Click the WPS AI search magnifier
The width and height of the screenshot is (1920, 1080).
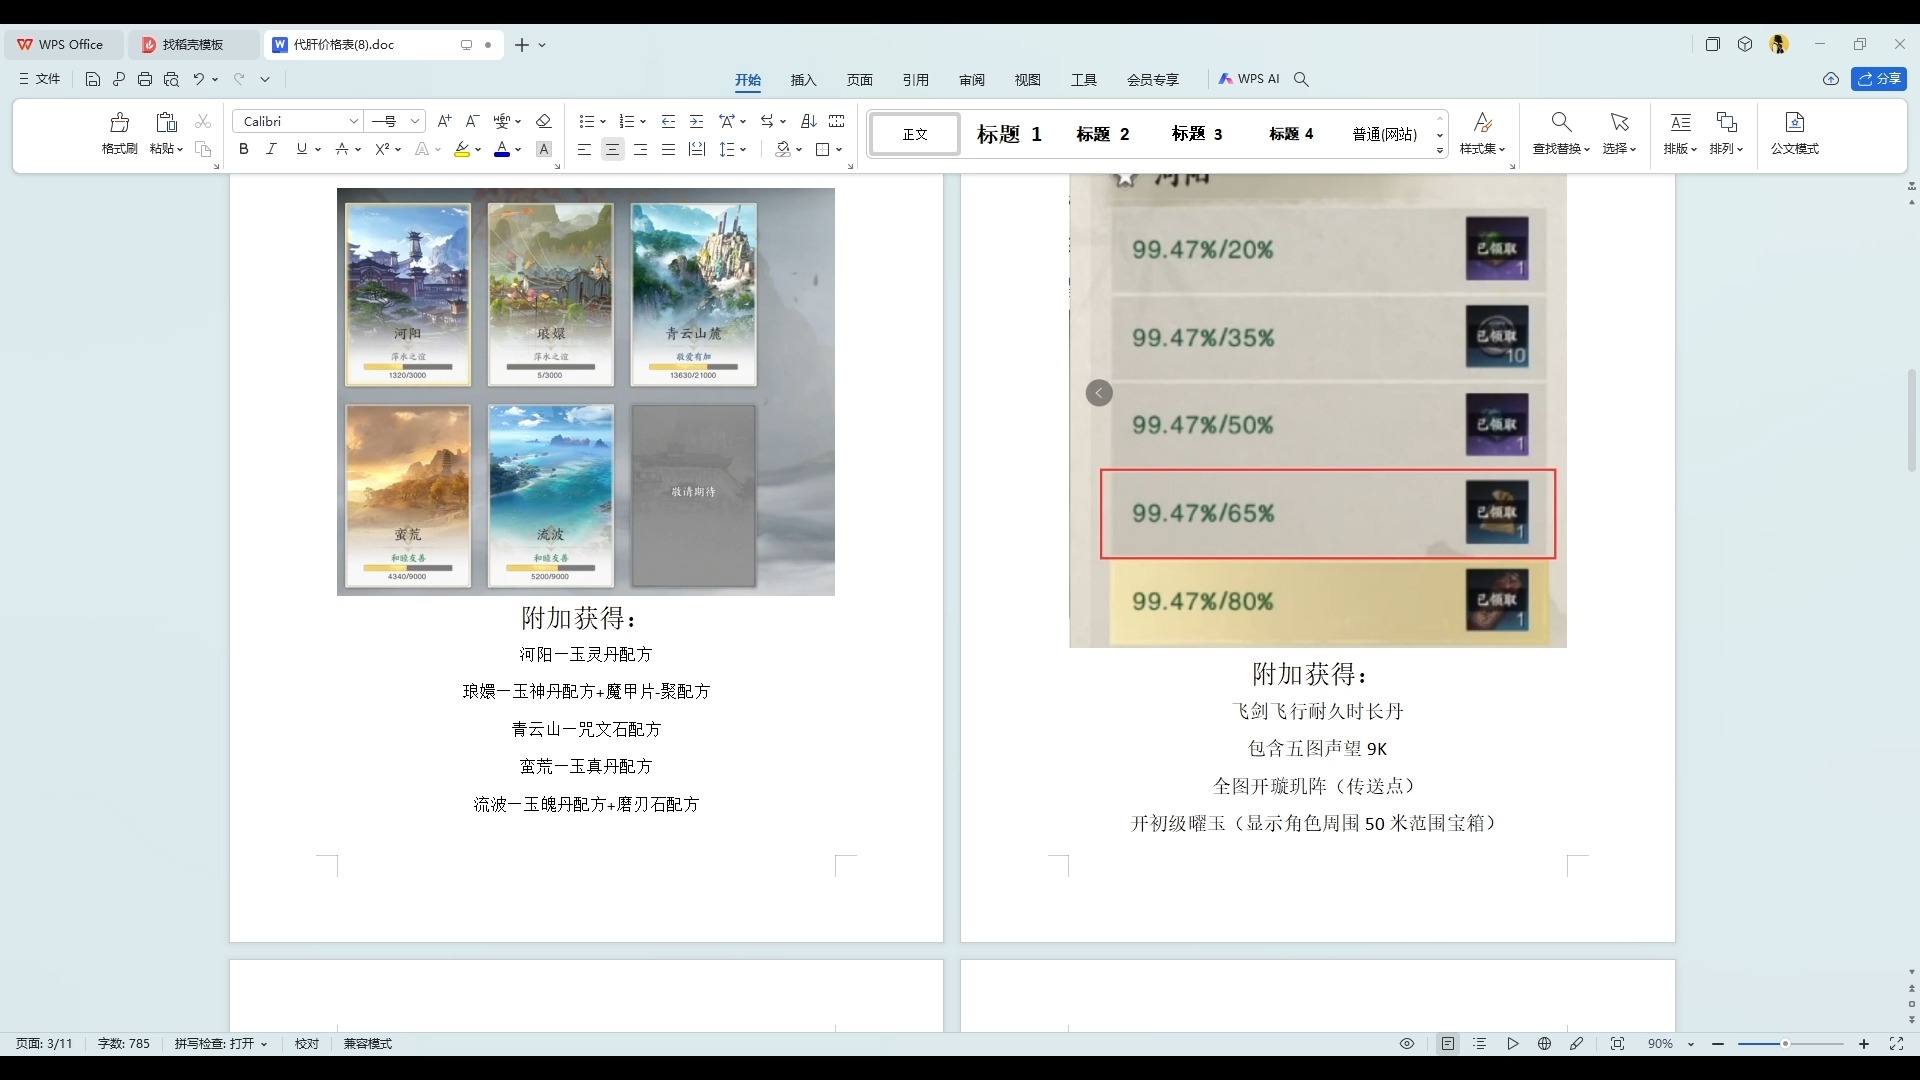point(1301,79)
